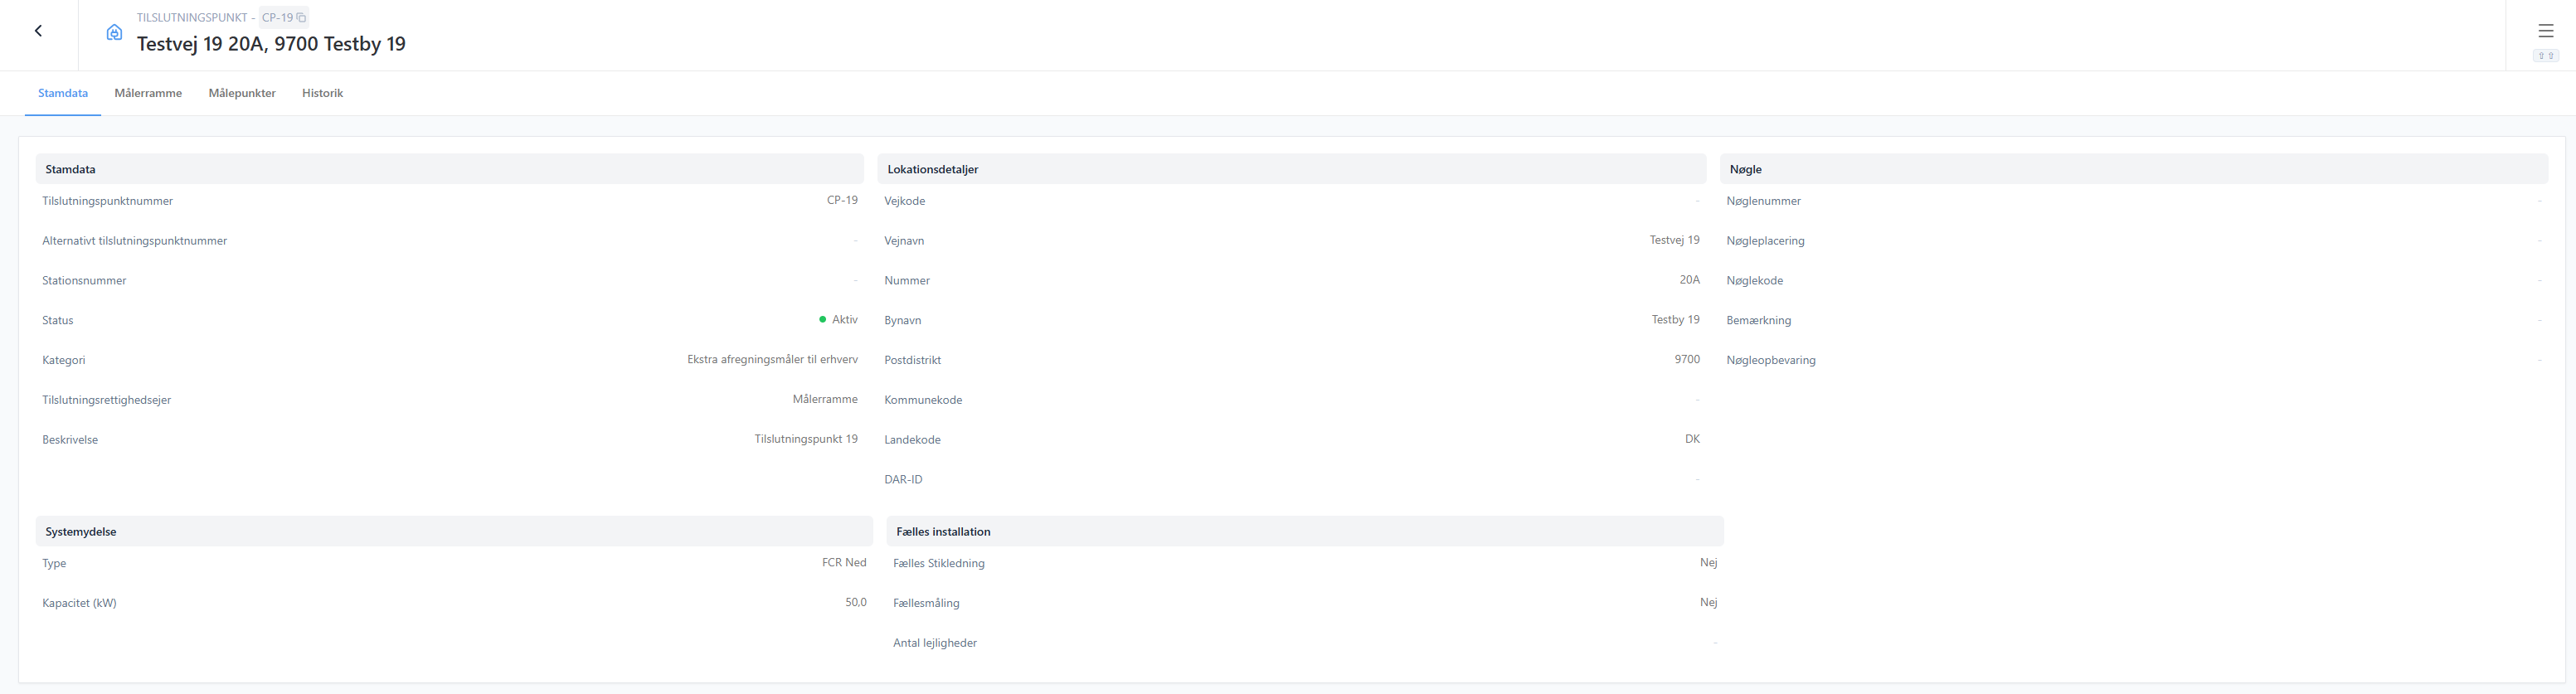Screen dimensions: 2576x694
Task: Click the Lokationsdetaljer section header
Action: pyautogui.click(x=1291, y=169)
